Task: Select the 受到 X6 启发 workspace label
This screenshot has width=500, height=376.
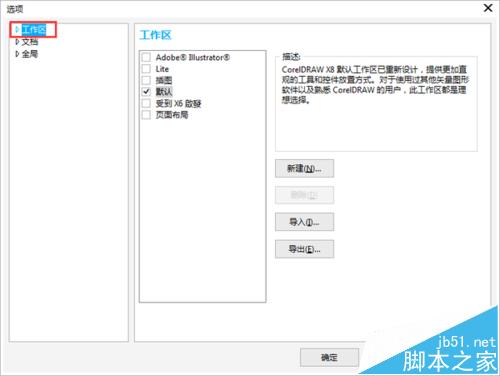Action: click(178, 103)
